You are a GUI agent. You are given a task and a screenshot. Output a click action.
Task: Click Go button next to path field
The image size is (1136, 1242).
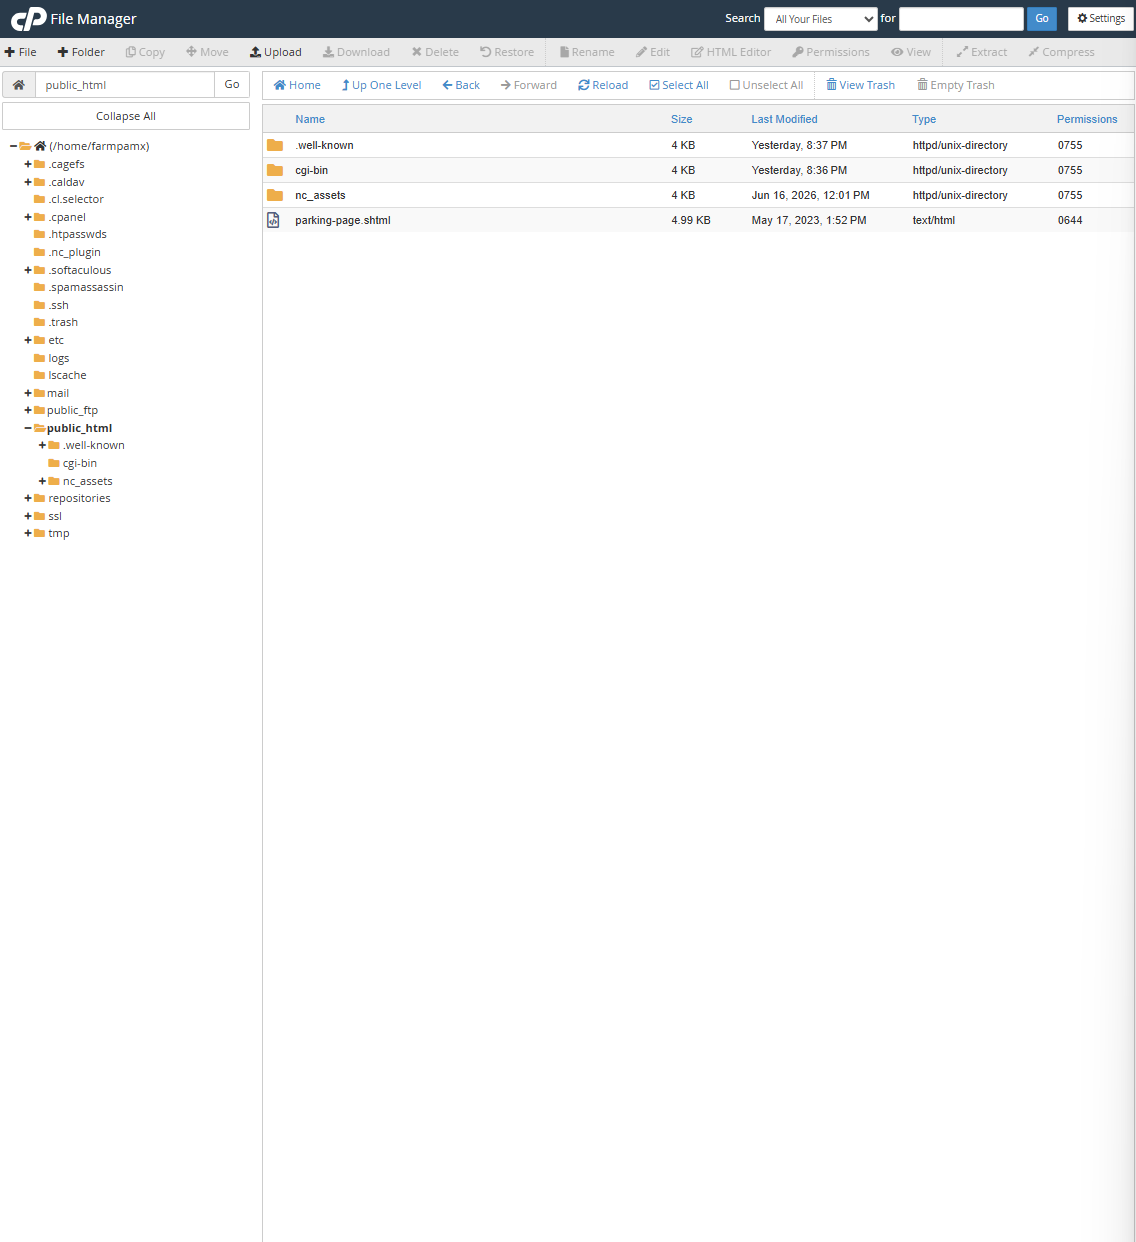(232, 85)
